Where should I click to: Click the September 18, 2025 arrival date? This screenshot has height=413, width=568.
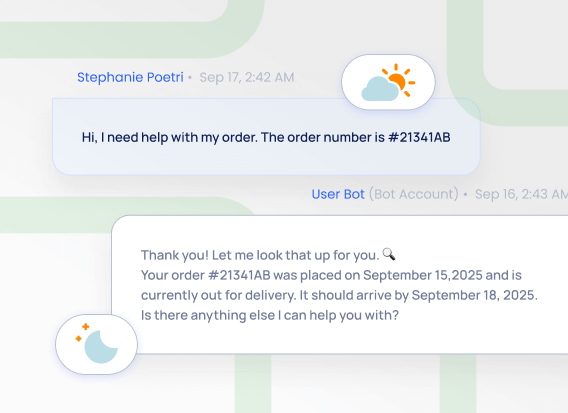(x=475, y=295)
